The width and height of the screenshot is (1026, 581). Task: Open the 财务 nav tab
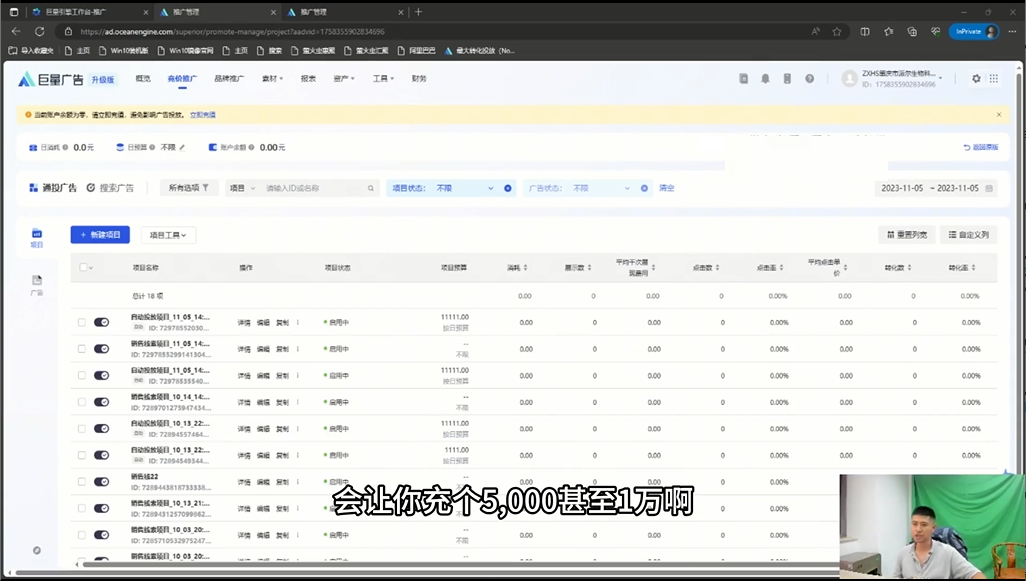coord(419,79)
